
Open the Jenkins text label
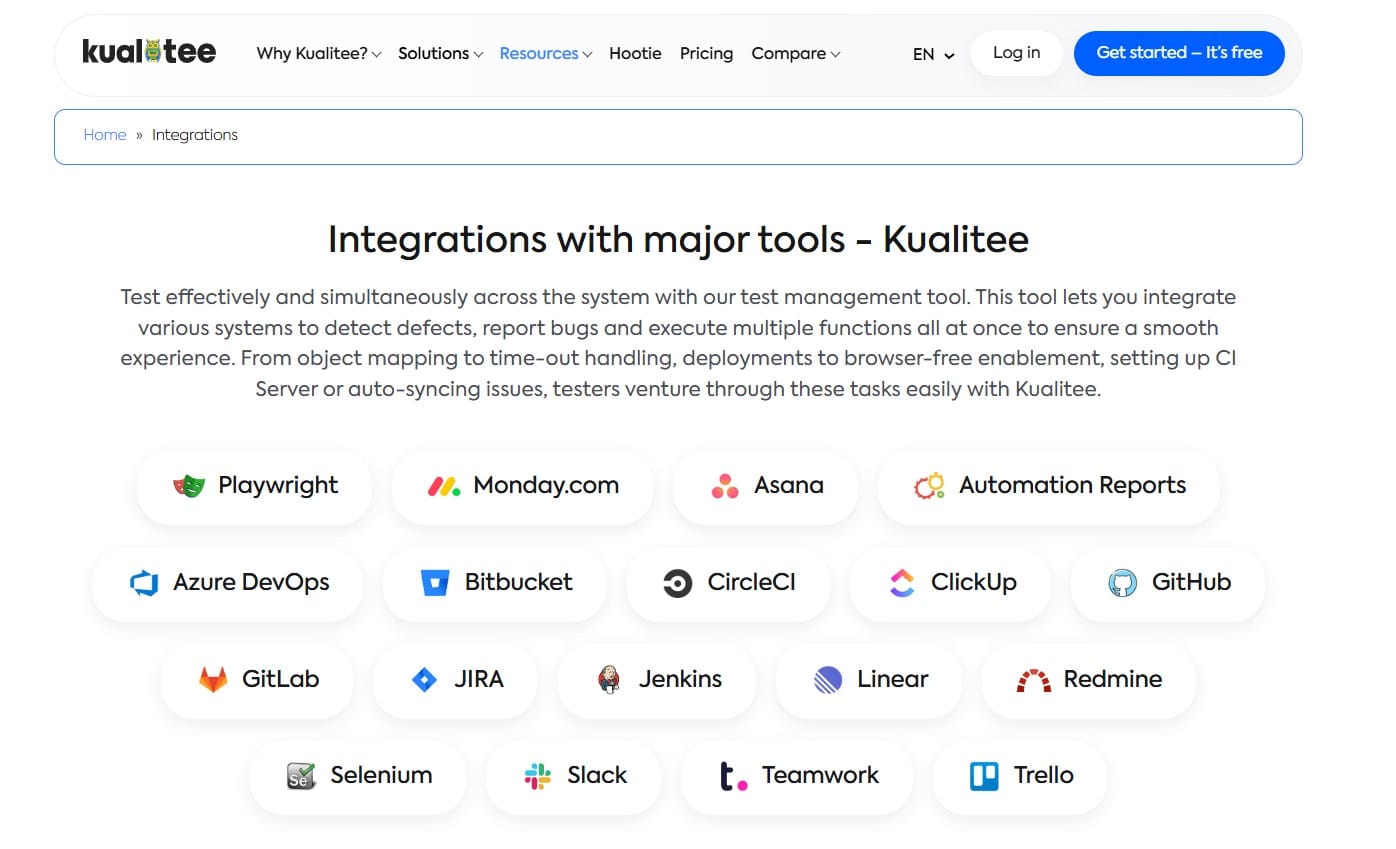[x=680, y=680]
